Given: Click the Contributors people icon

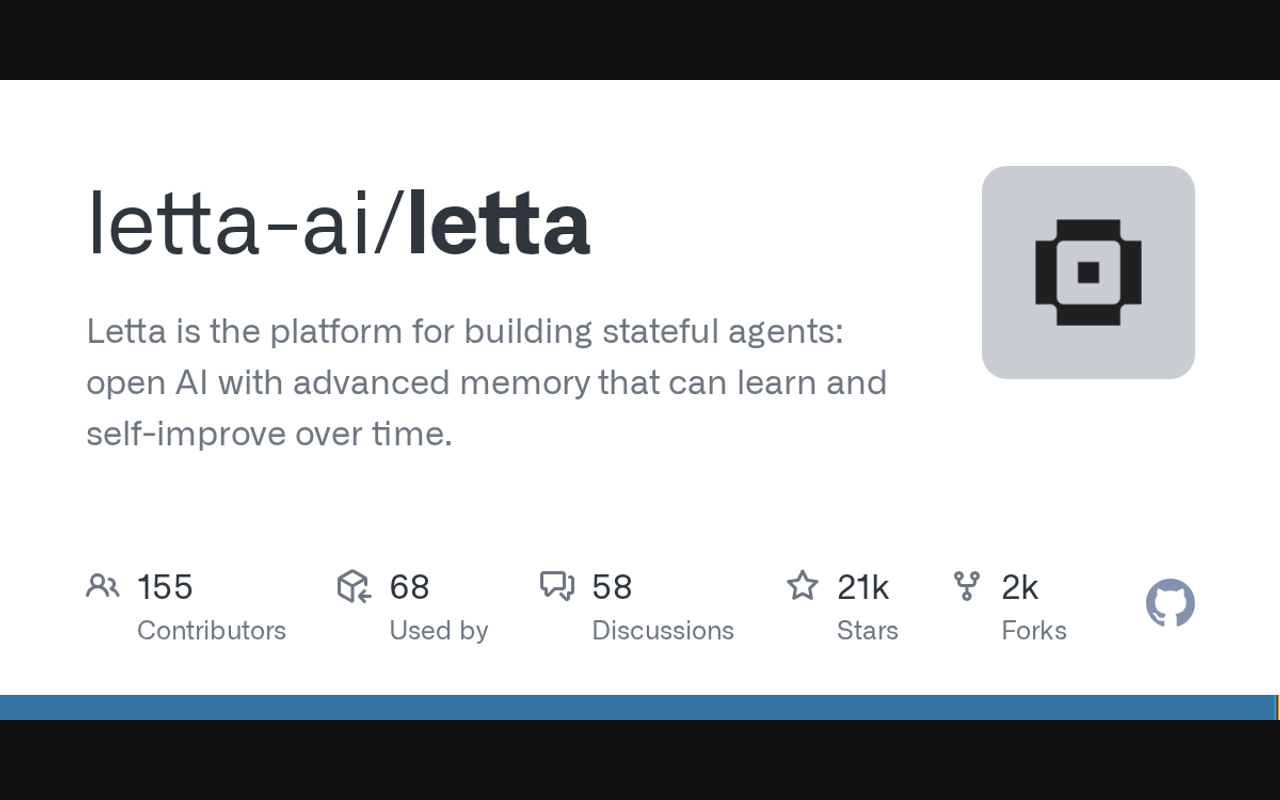Looking at the screenshot, I should 102,586.
